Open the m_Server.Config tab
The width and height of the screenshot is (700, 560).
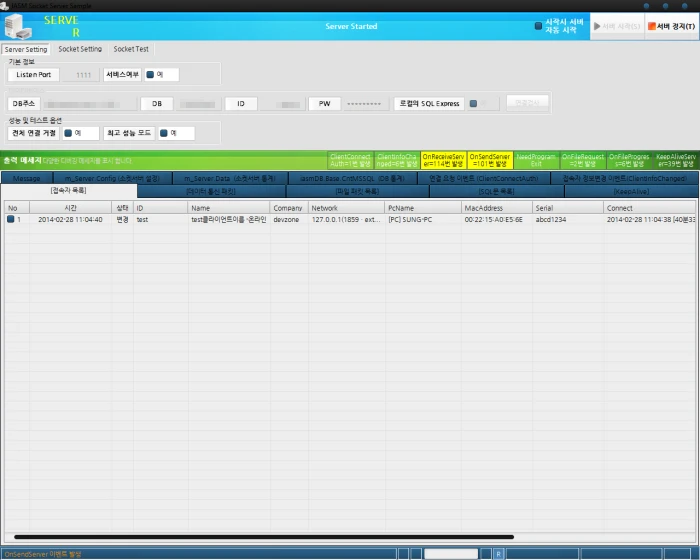(112, 178)
